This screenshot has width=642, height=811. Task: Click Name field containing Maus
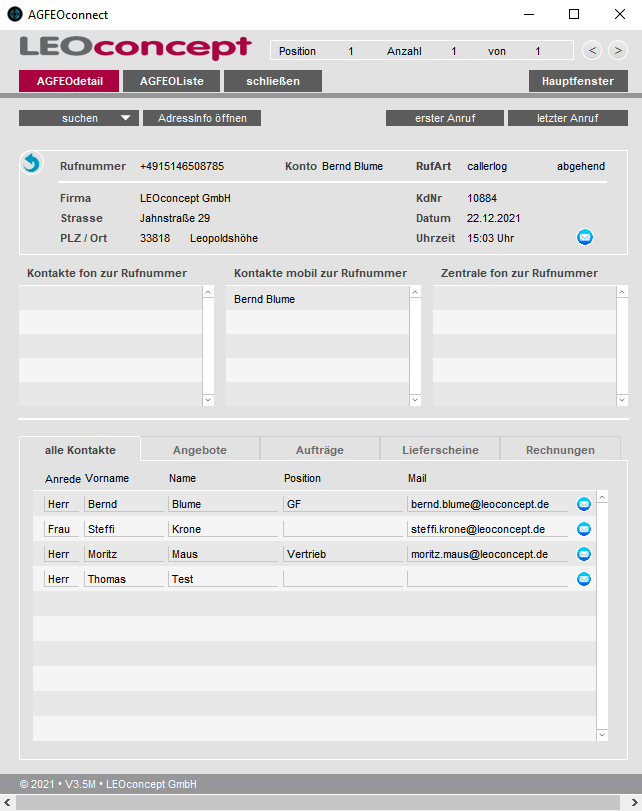(223, 554)
